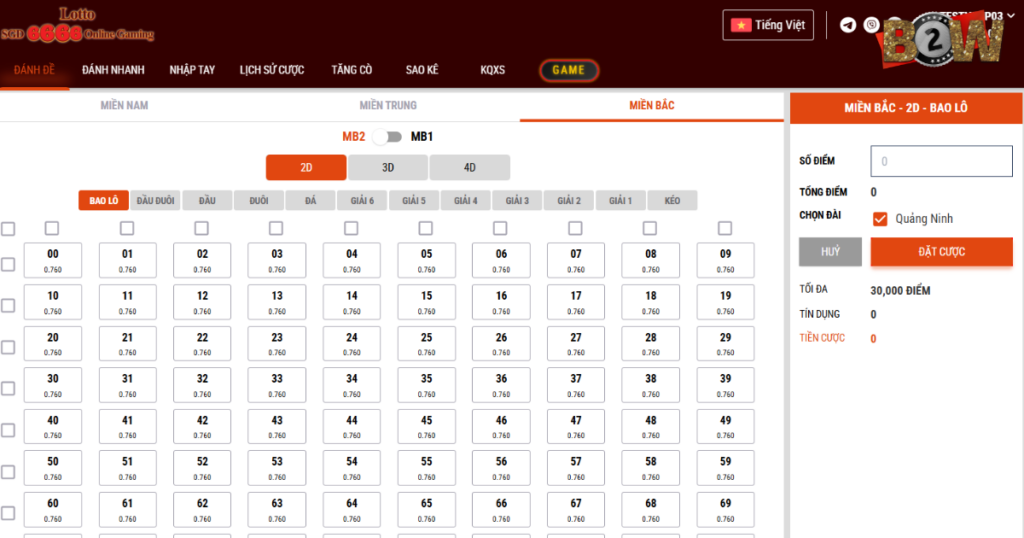
Task: Open the Tiếng Việt language selector
Action: coord(768,25)
